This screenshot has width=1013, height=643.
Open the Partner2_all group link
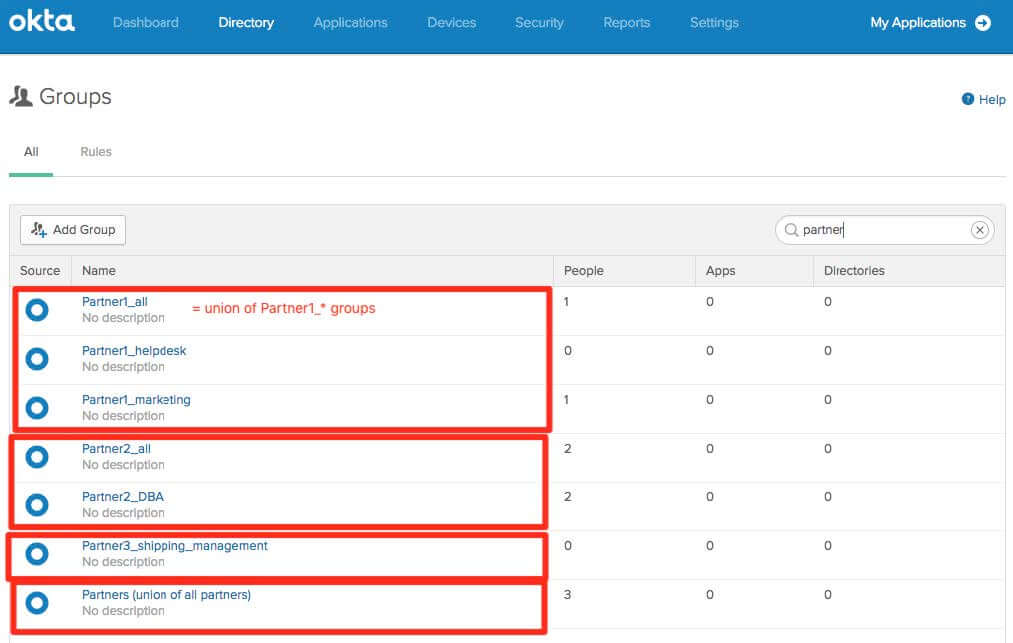(116, 449)
